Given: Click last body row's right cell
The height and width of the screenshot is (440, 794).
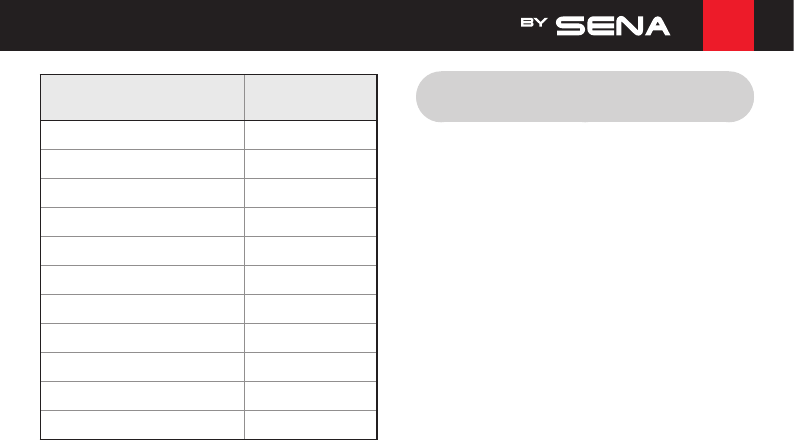Looking at the screenshot, I should click(x=310, y=425).
